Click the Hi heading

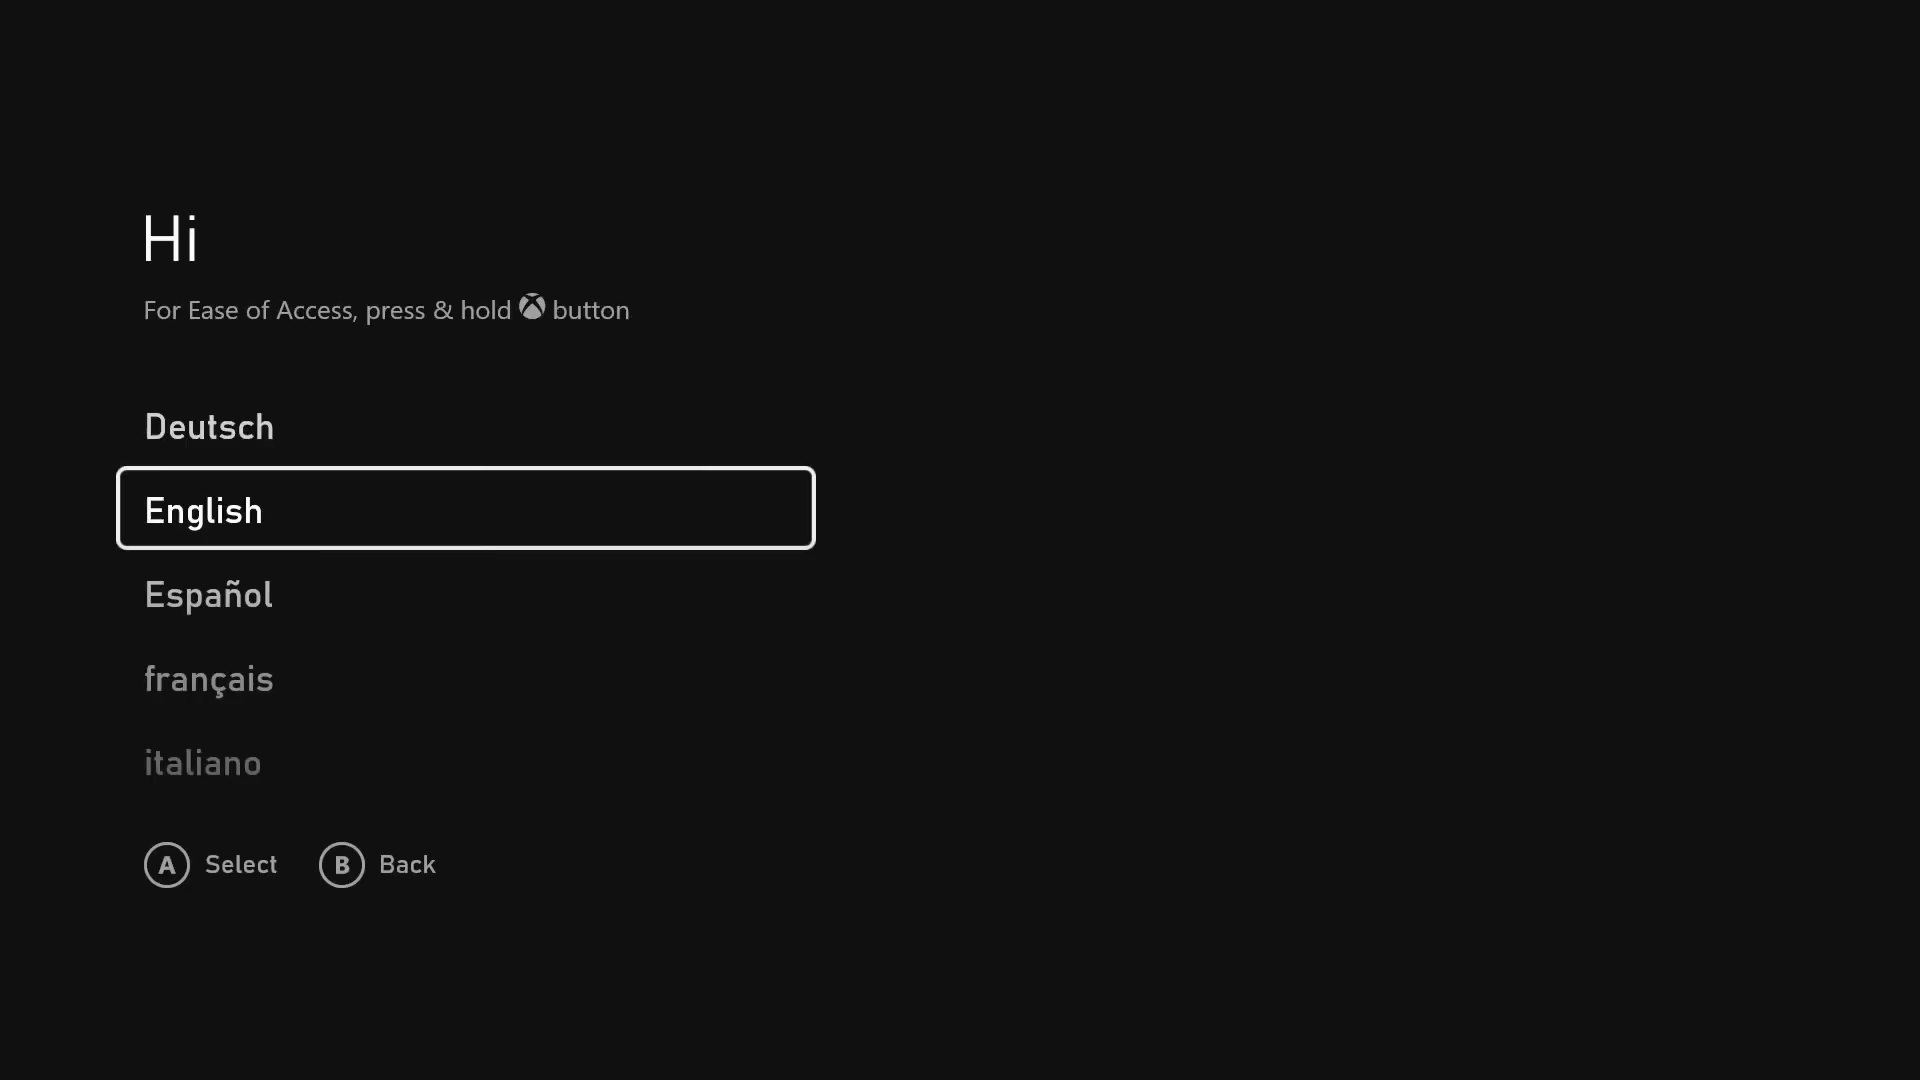tap(171, 240)
